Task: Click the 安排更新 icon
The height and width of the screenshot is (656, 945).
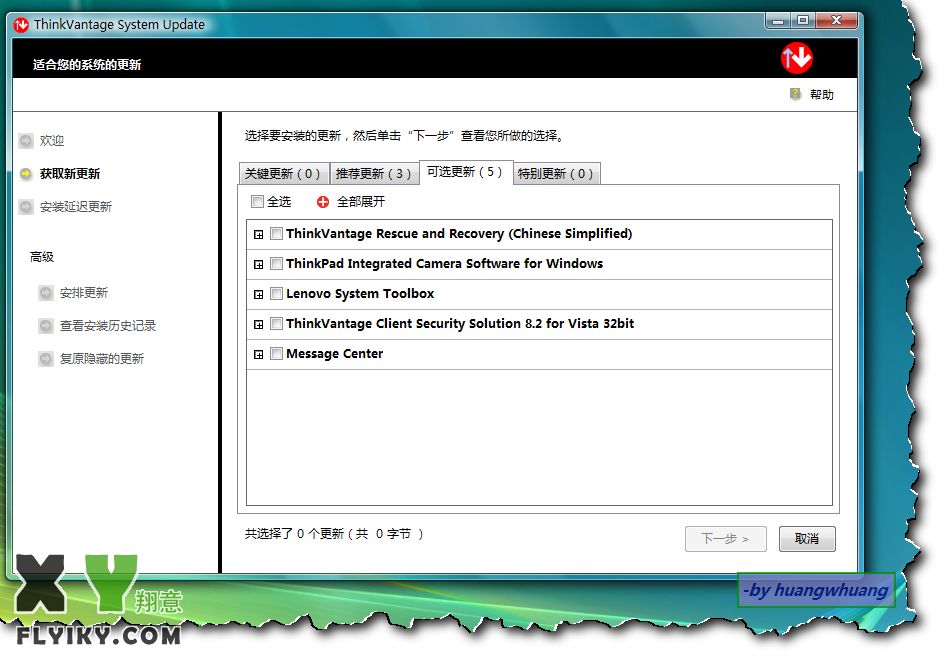Action: pos(46,293)
